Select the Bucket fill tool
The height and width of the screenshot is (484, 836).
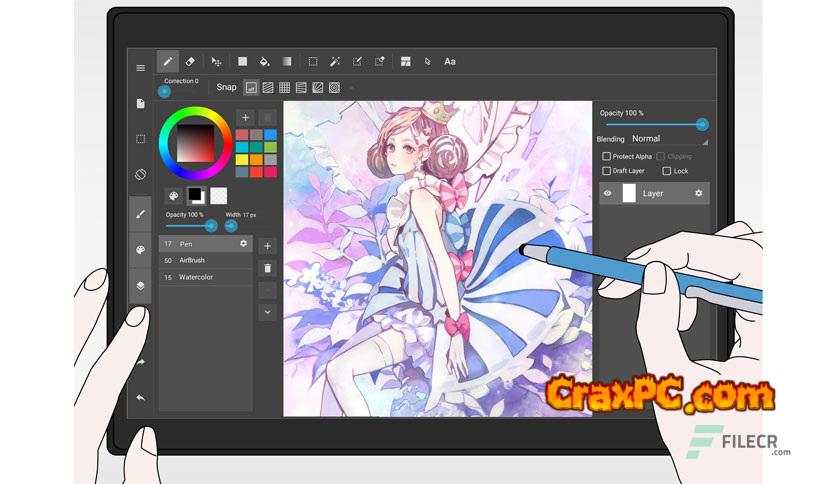pos(264,62)
